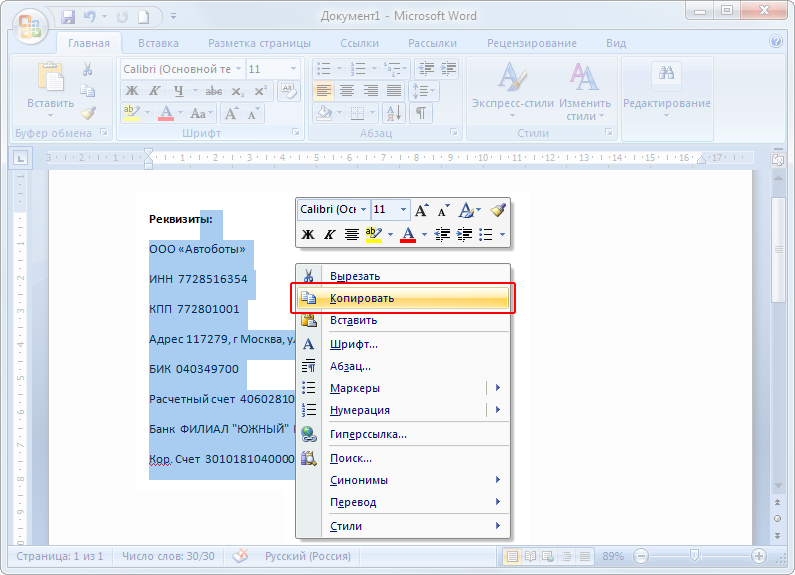
Task: Open Word help question mark icon
Action: pos(776,42)
